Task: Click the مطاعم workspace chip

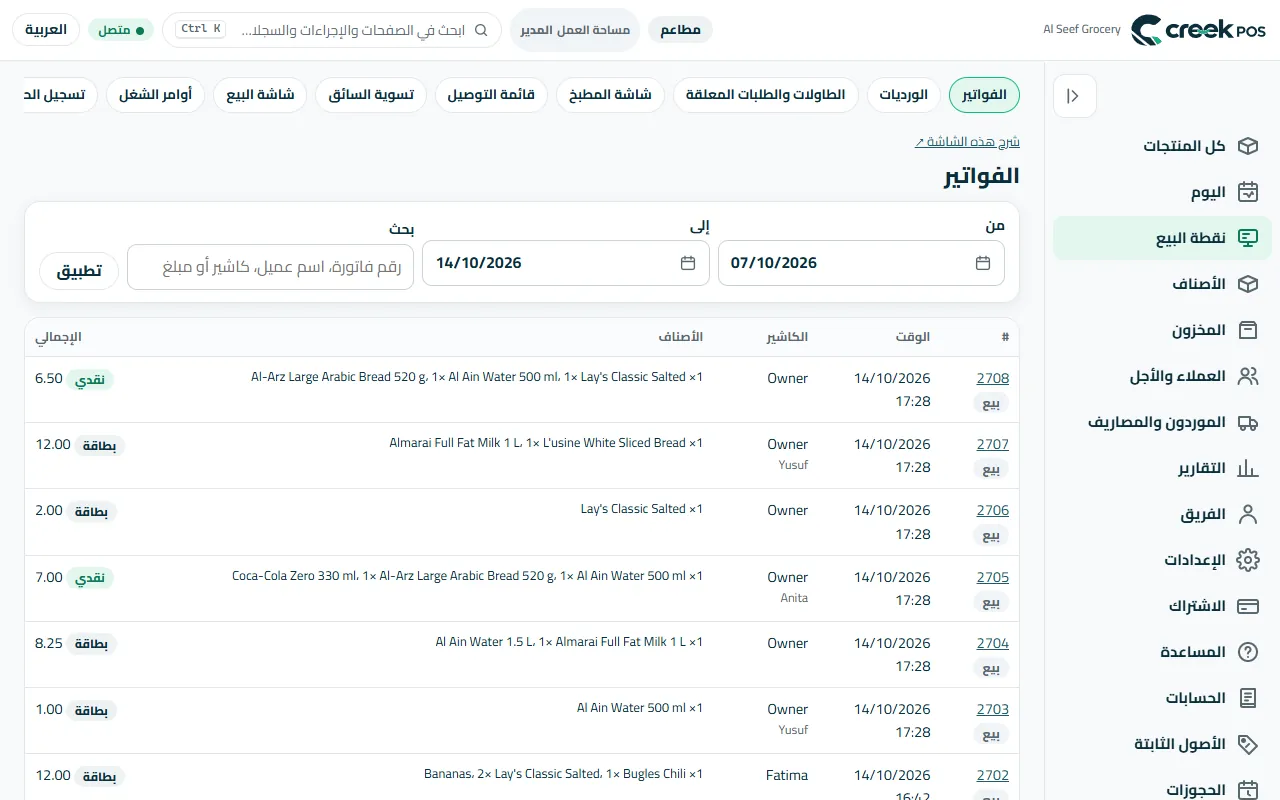Action: (680, 30)
